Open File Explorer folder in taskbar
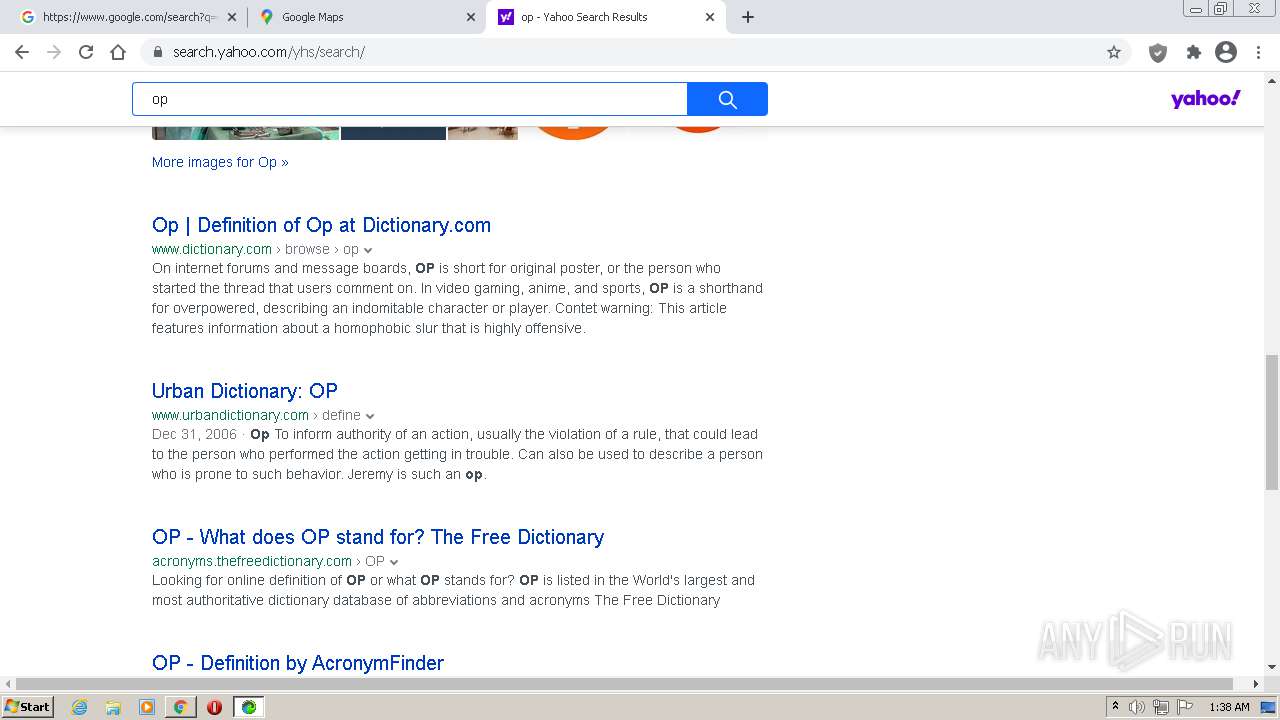 [x=113, y=707]
